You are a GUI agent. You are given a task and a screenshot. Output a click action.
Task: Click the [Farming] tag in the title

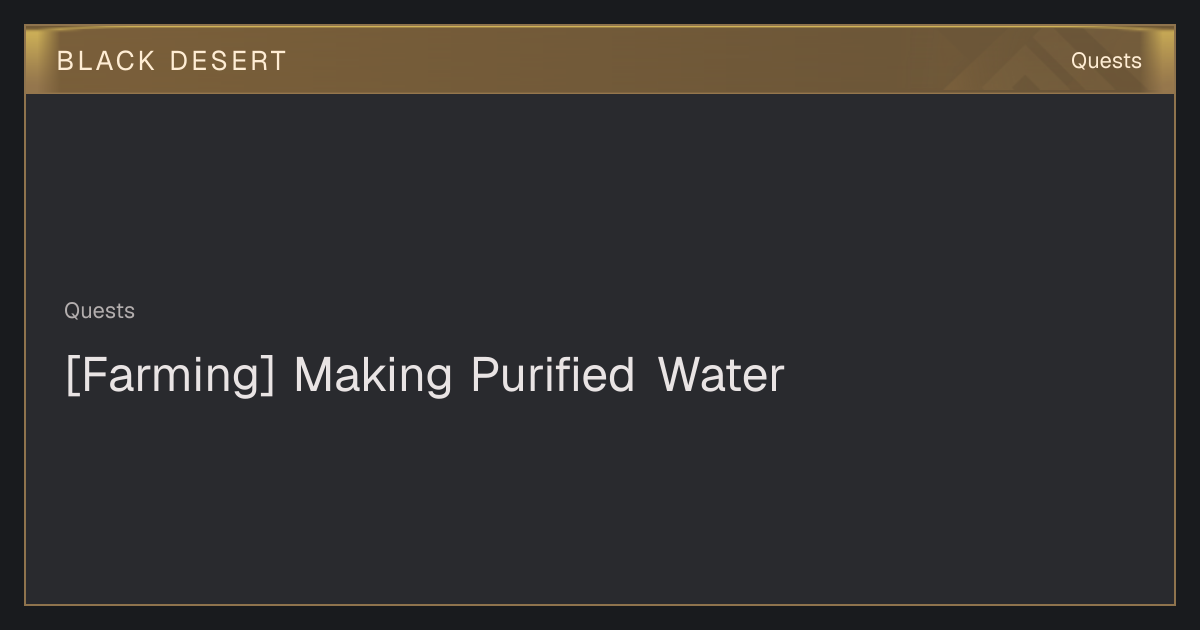[170, 375]
